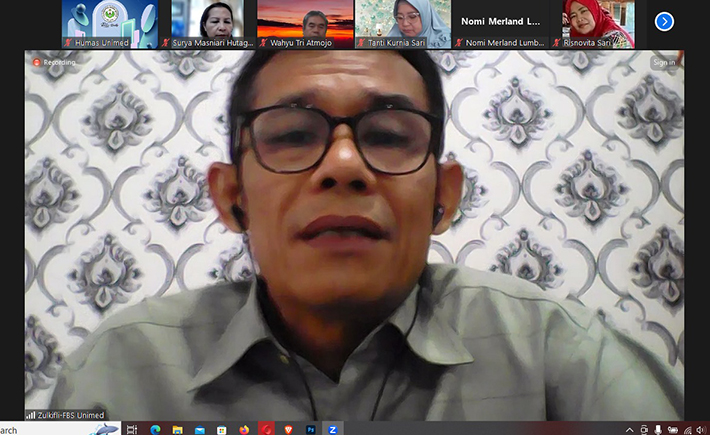Open the network Wi-Fi tray icon
710x435 pixels.
tap(687, 430)
